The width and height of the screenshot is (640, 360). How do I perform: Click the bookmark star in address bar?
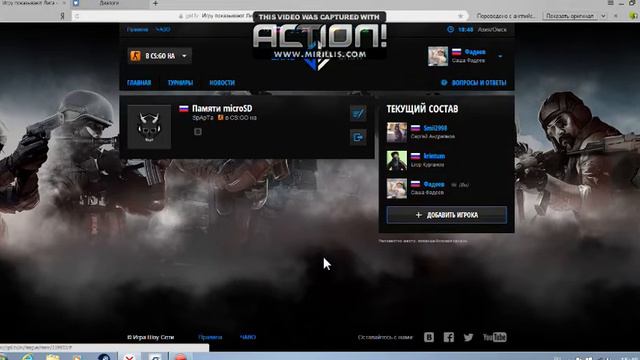click(461, 16)
